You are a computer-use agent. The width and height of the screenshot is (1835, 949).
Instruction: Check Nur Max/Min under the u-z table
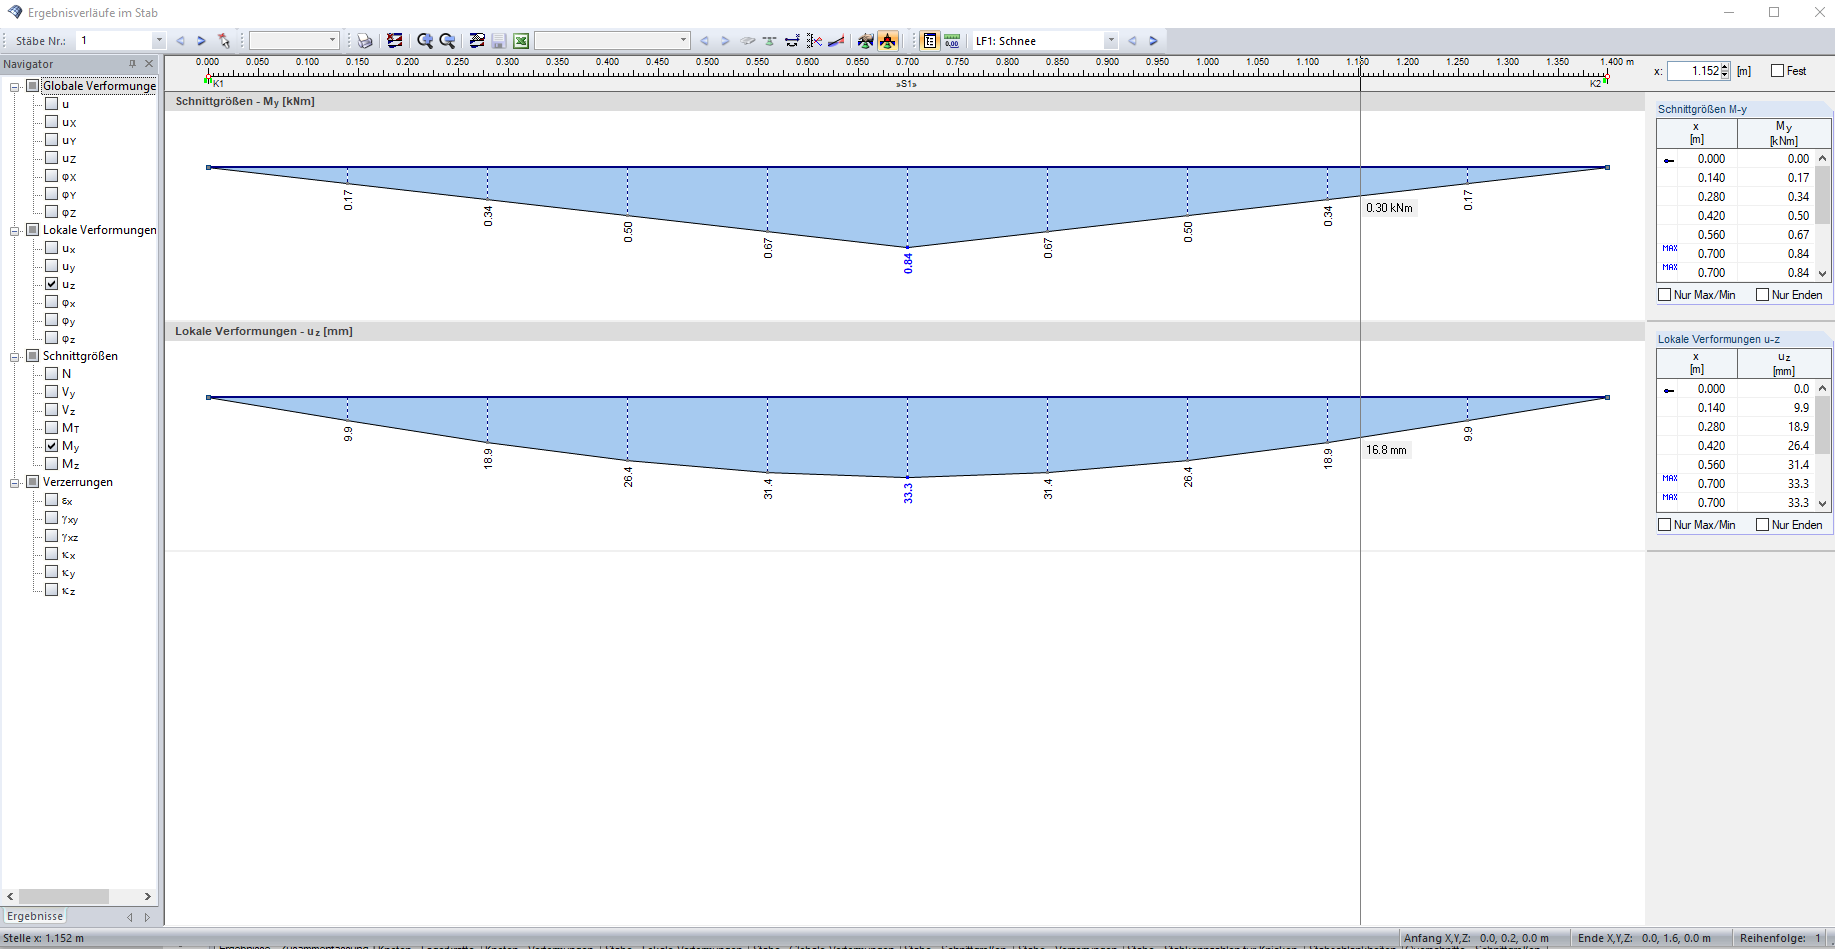pyautogui.click(x=1665, y=525)
